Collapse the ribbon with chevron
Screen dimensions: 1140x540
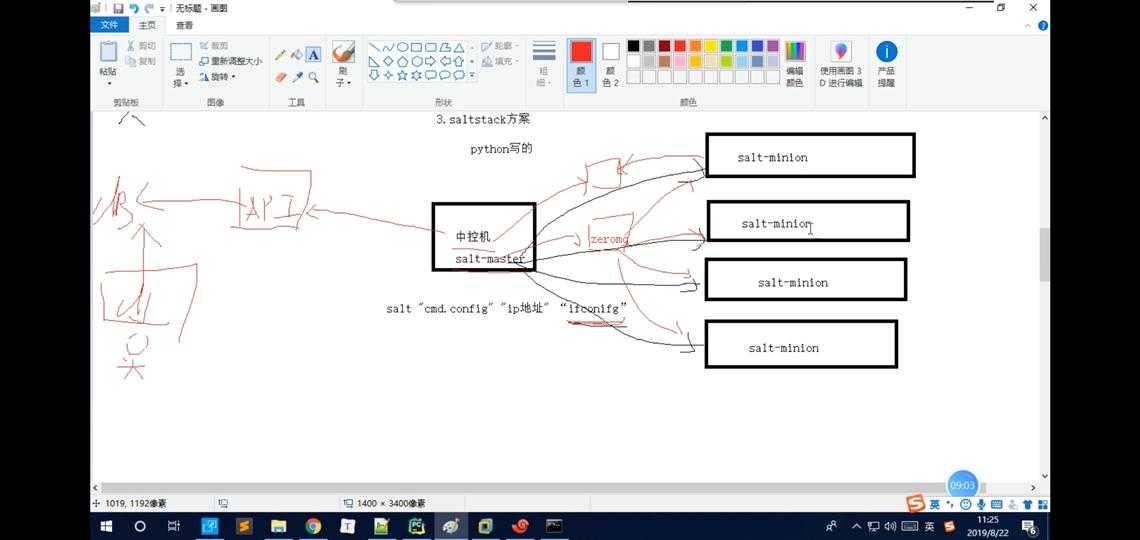tap(1029, 25)
